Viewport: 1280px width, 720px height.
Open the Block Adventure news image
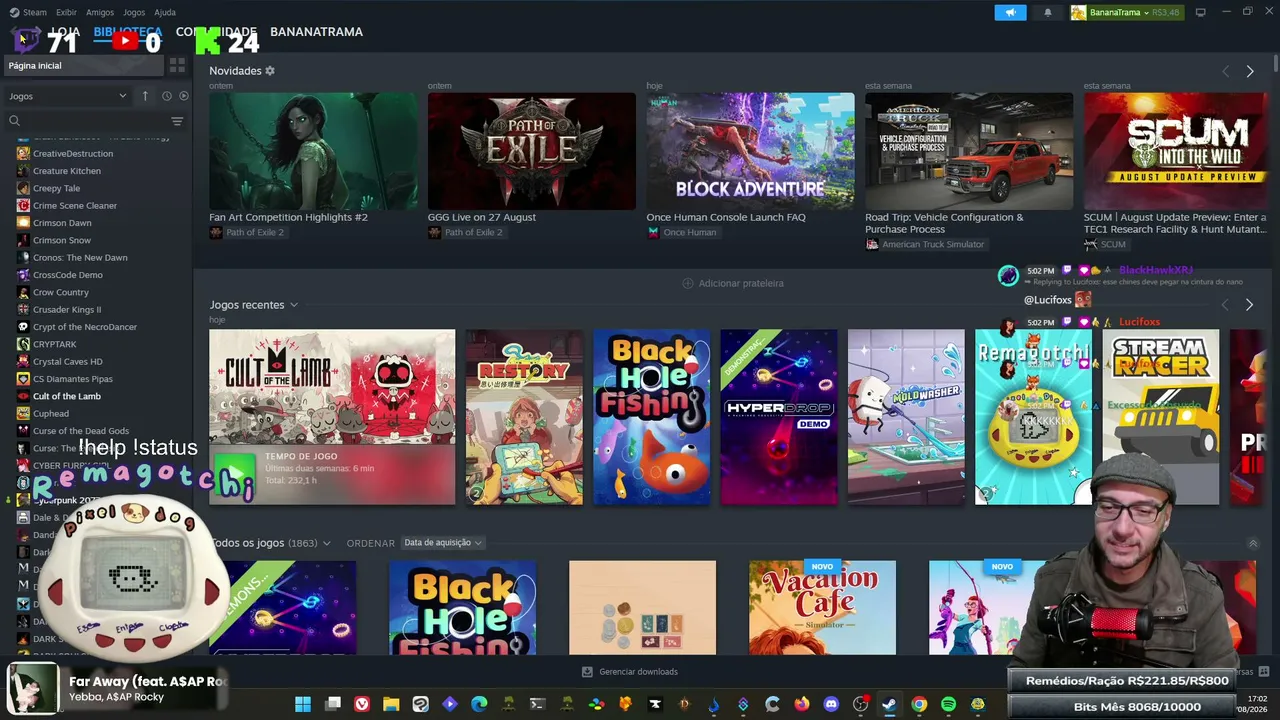[750, 151]
